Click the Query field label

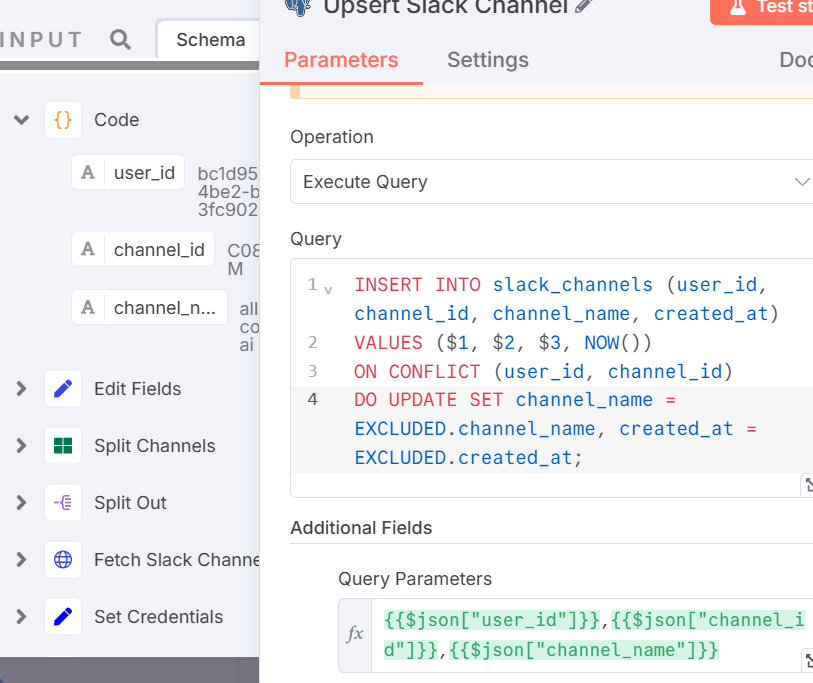(x=316, y=239)
